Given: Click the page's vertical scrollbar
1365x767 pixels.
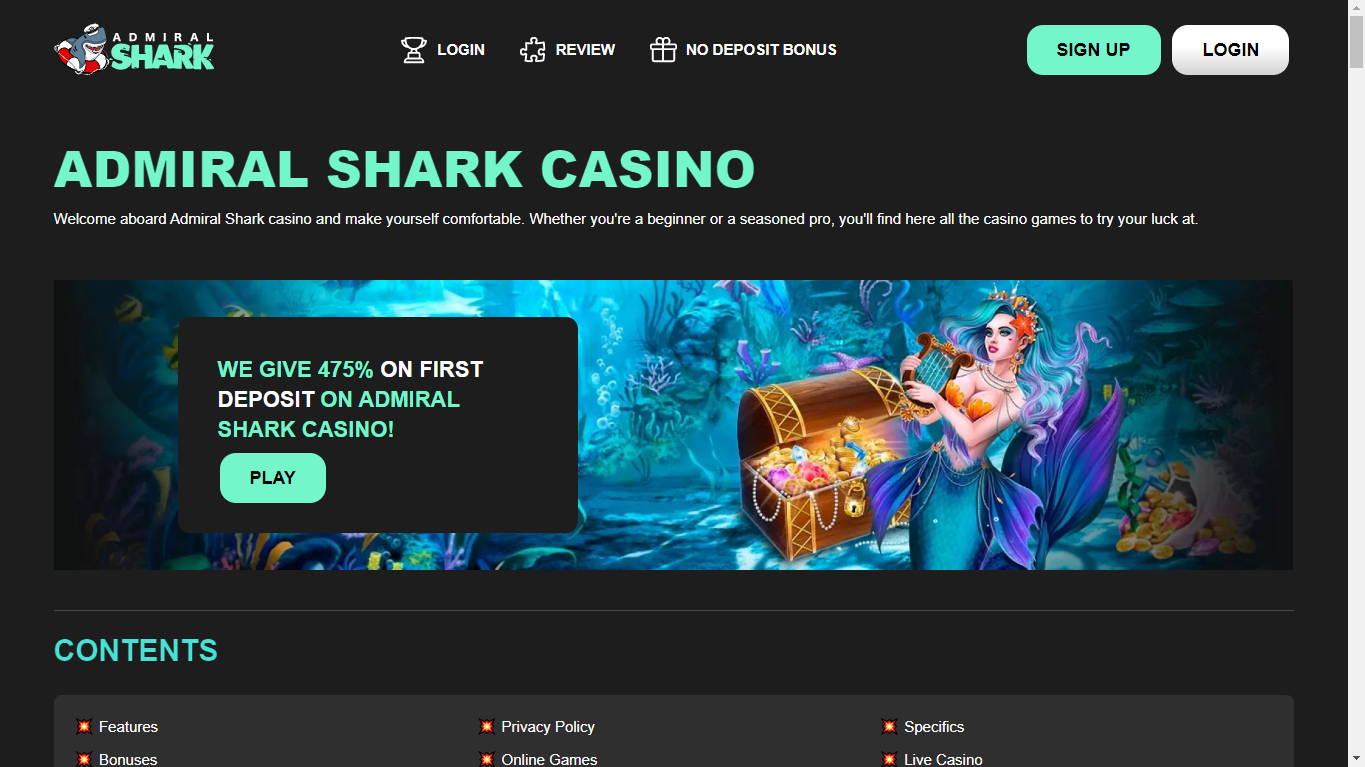Looking at the screenshot, I should [x=1356, y=383].
